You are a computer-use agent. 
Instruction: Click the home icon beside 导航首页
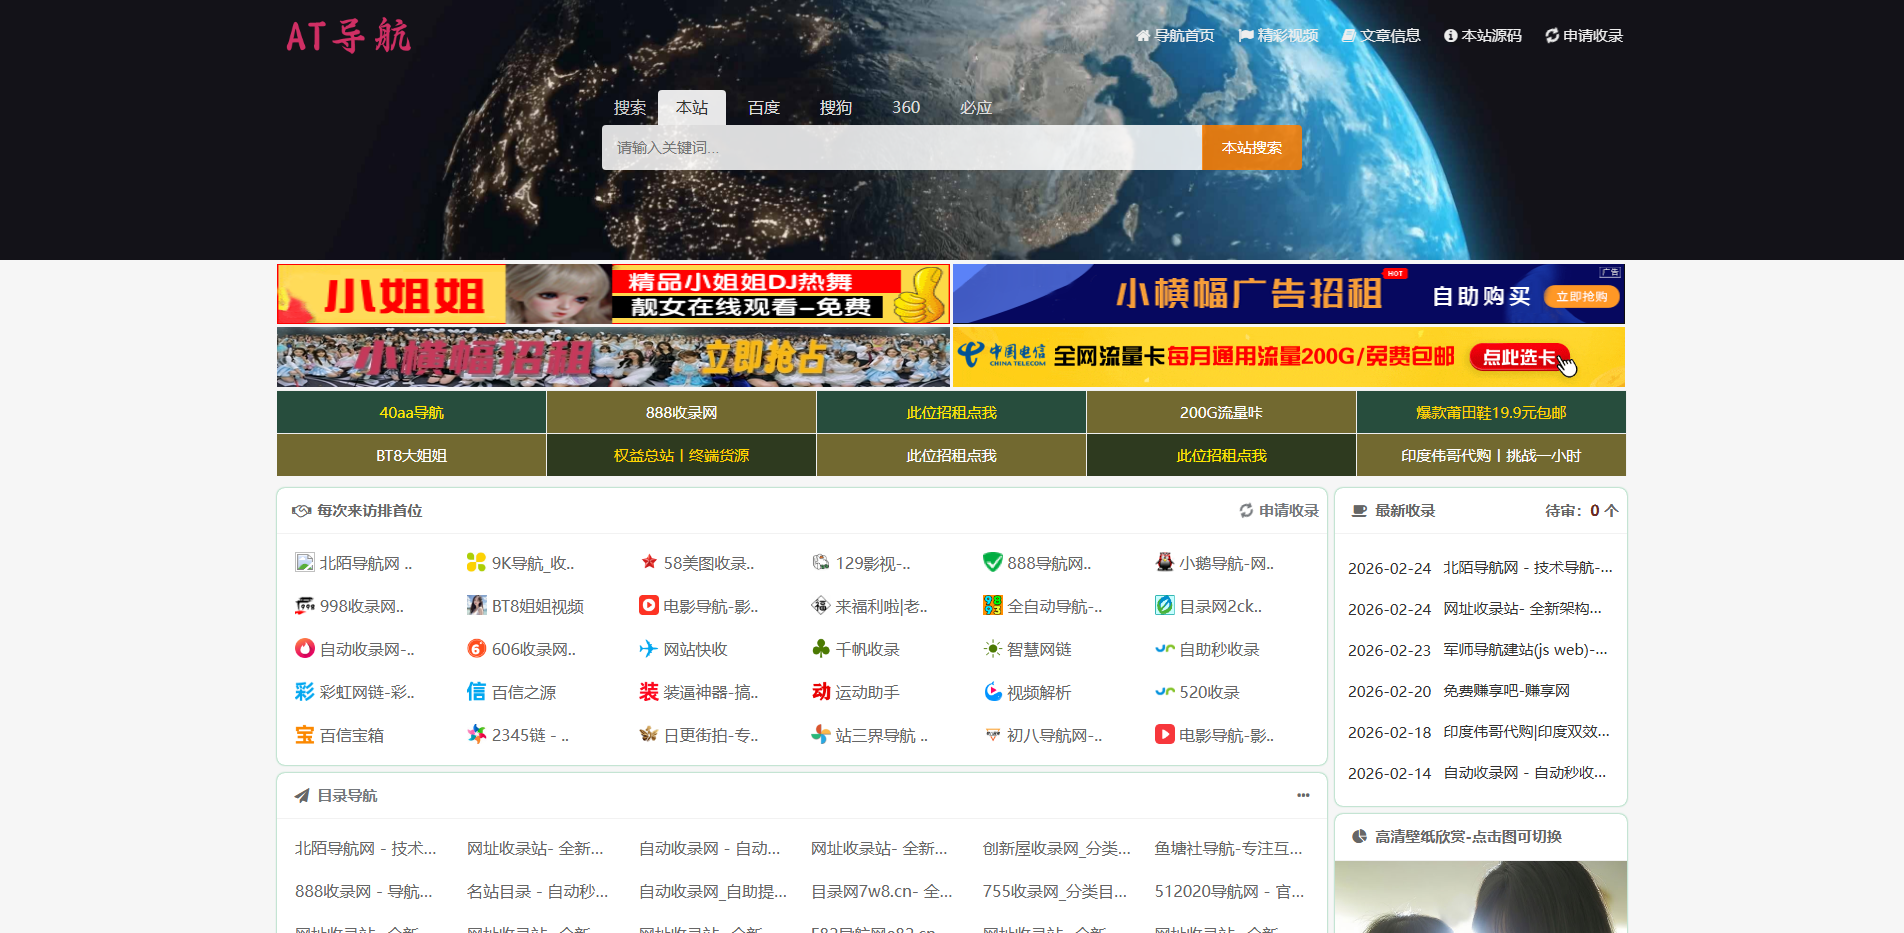coord(1141,35)
